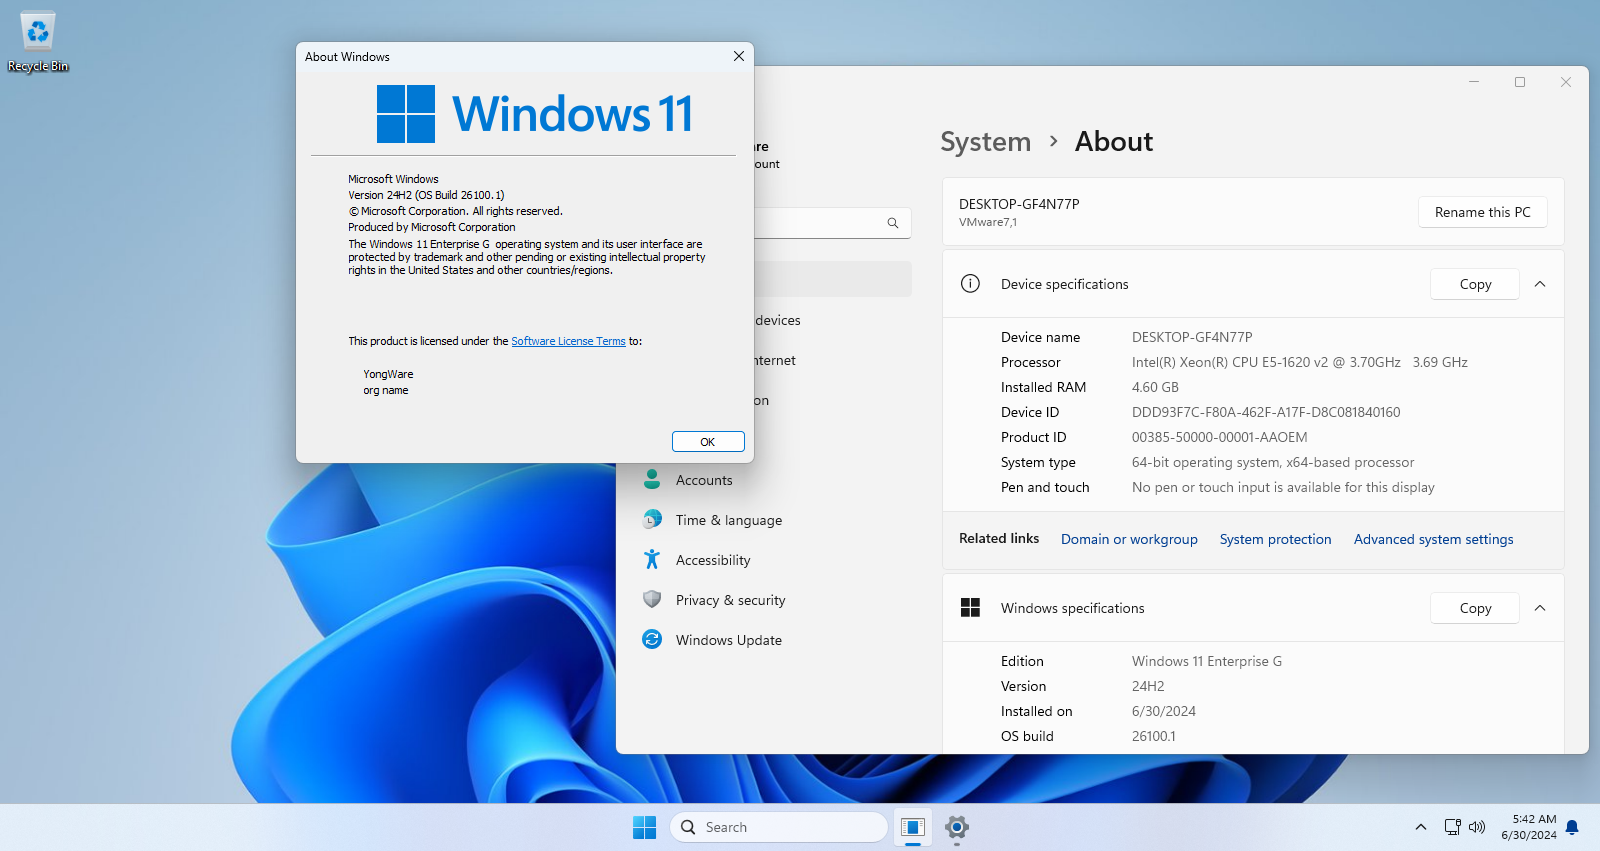The width and height of the screenshot is (1600, 851).
Task: Click the volume speaker tray icon
Action: pyautogui.click(x=1477, y=827)
